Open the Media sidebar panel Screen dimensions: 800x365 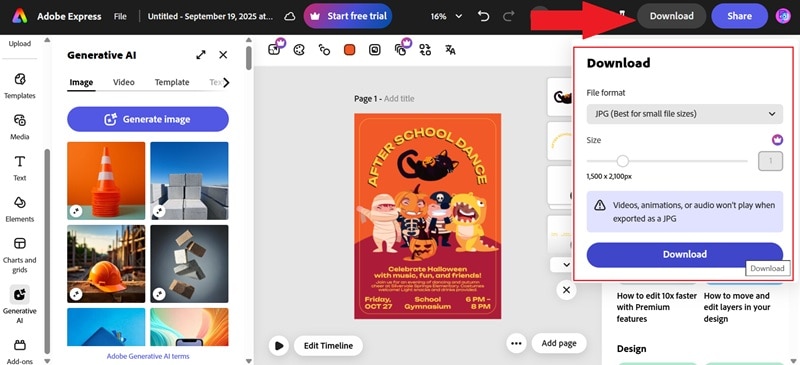[20, 127]
